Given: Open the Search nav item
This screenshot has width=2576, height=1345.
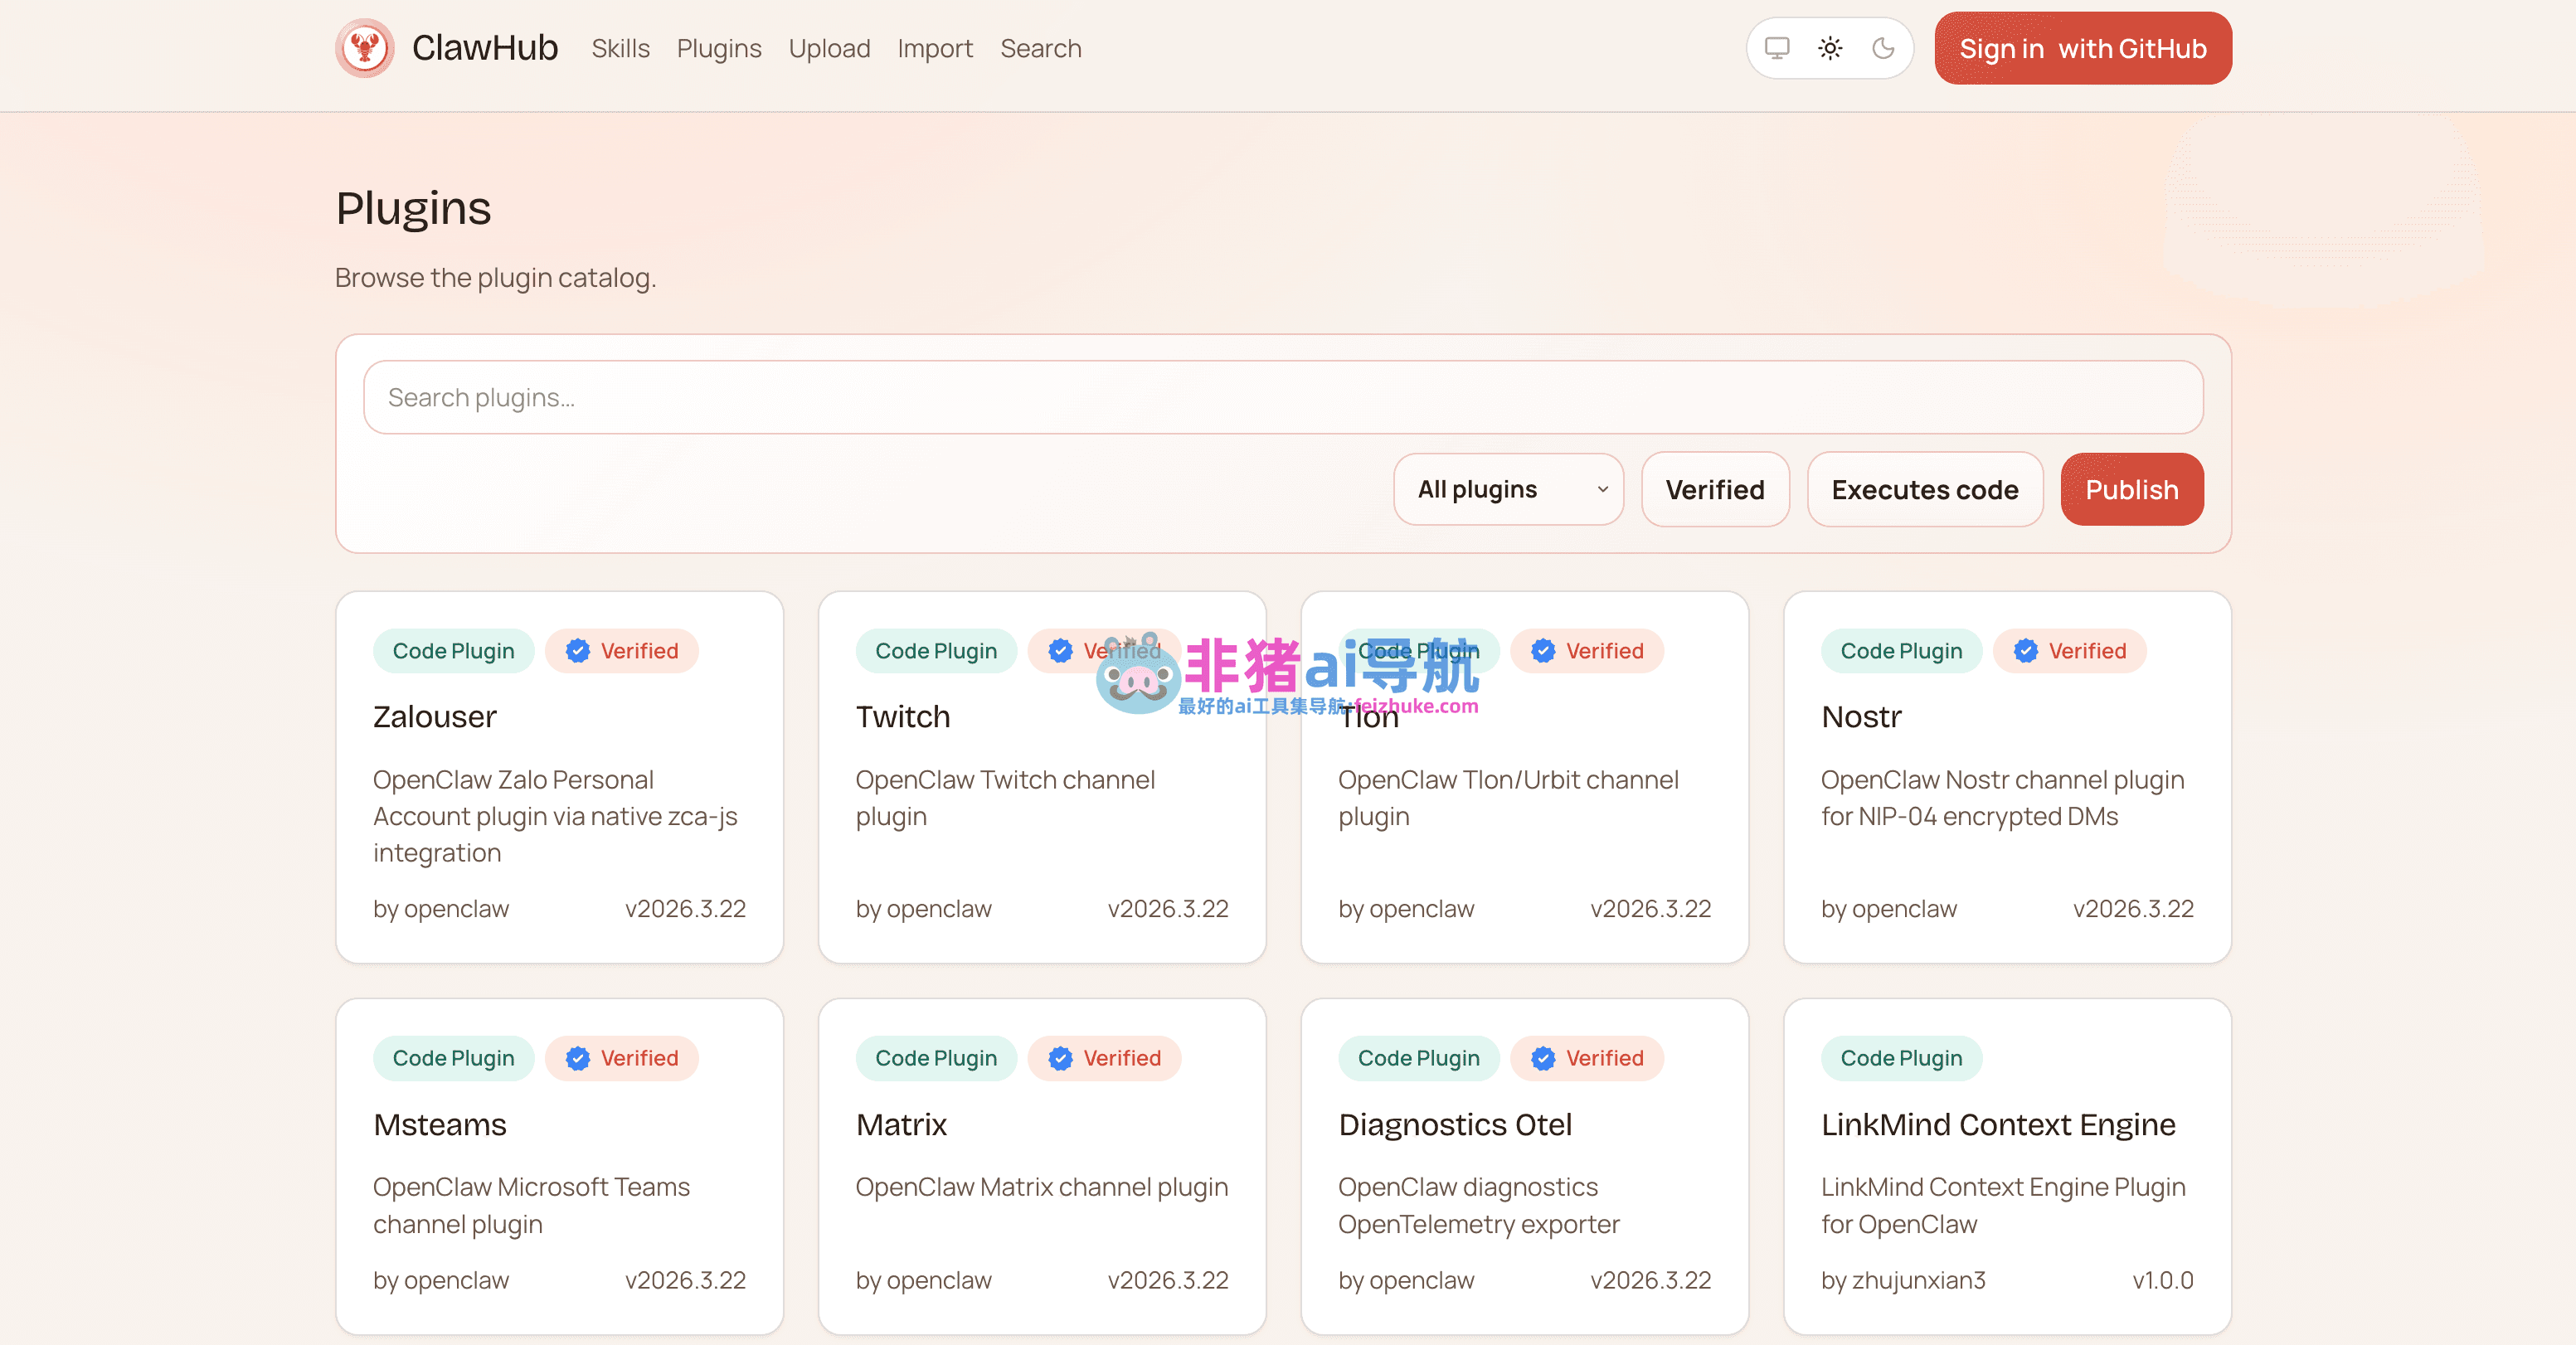Looking at the screenshot, I should click(x=1041, y=48).
